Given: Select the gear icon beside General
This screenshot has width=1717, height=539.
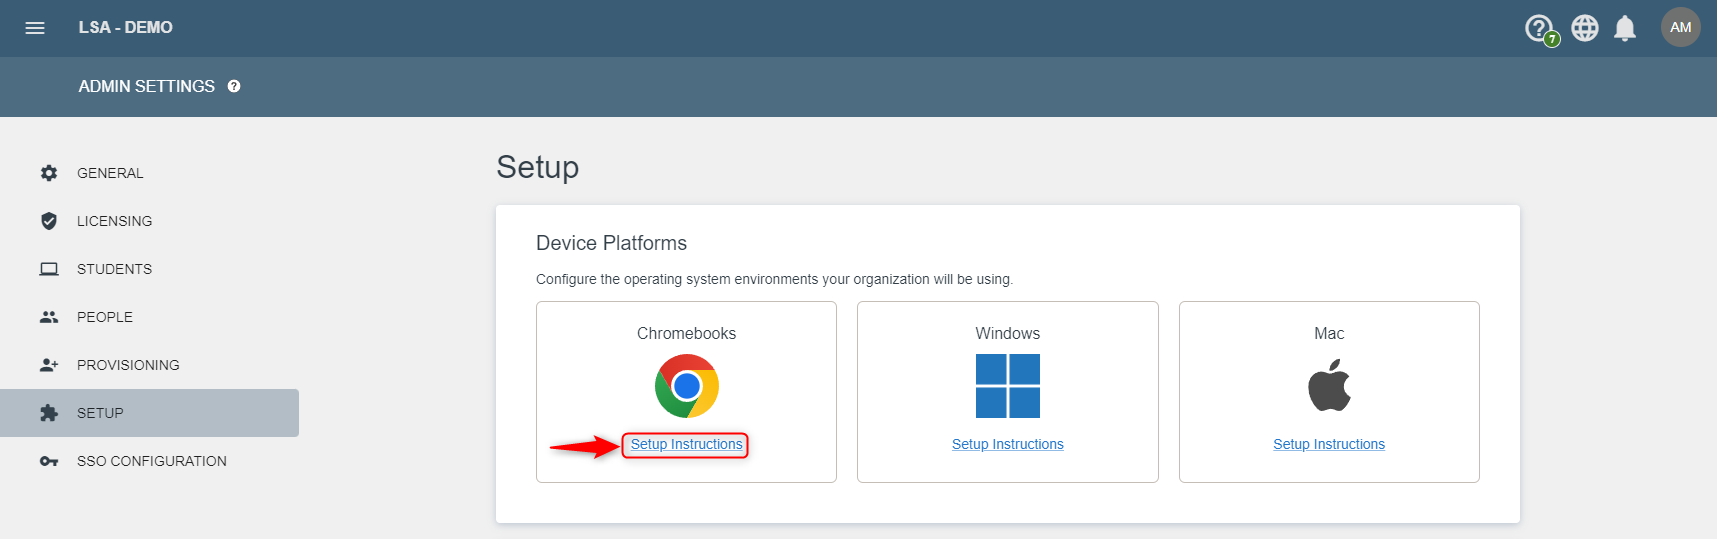Looking at the screenshot, I should pyautogui.click(x=49, y=173).
